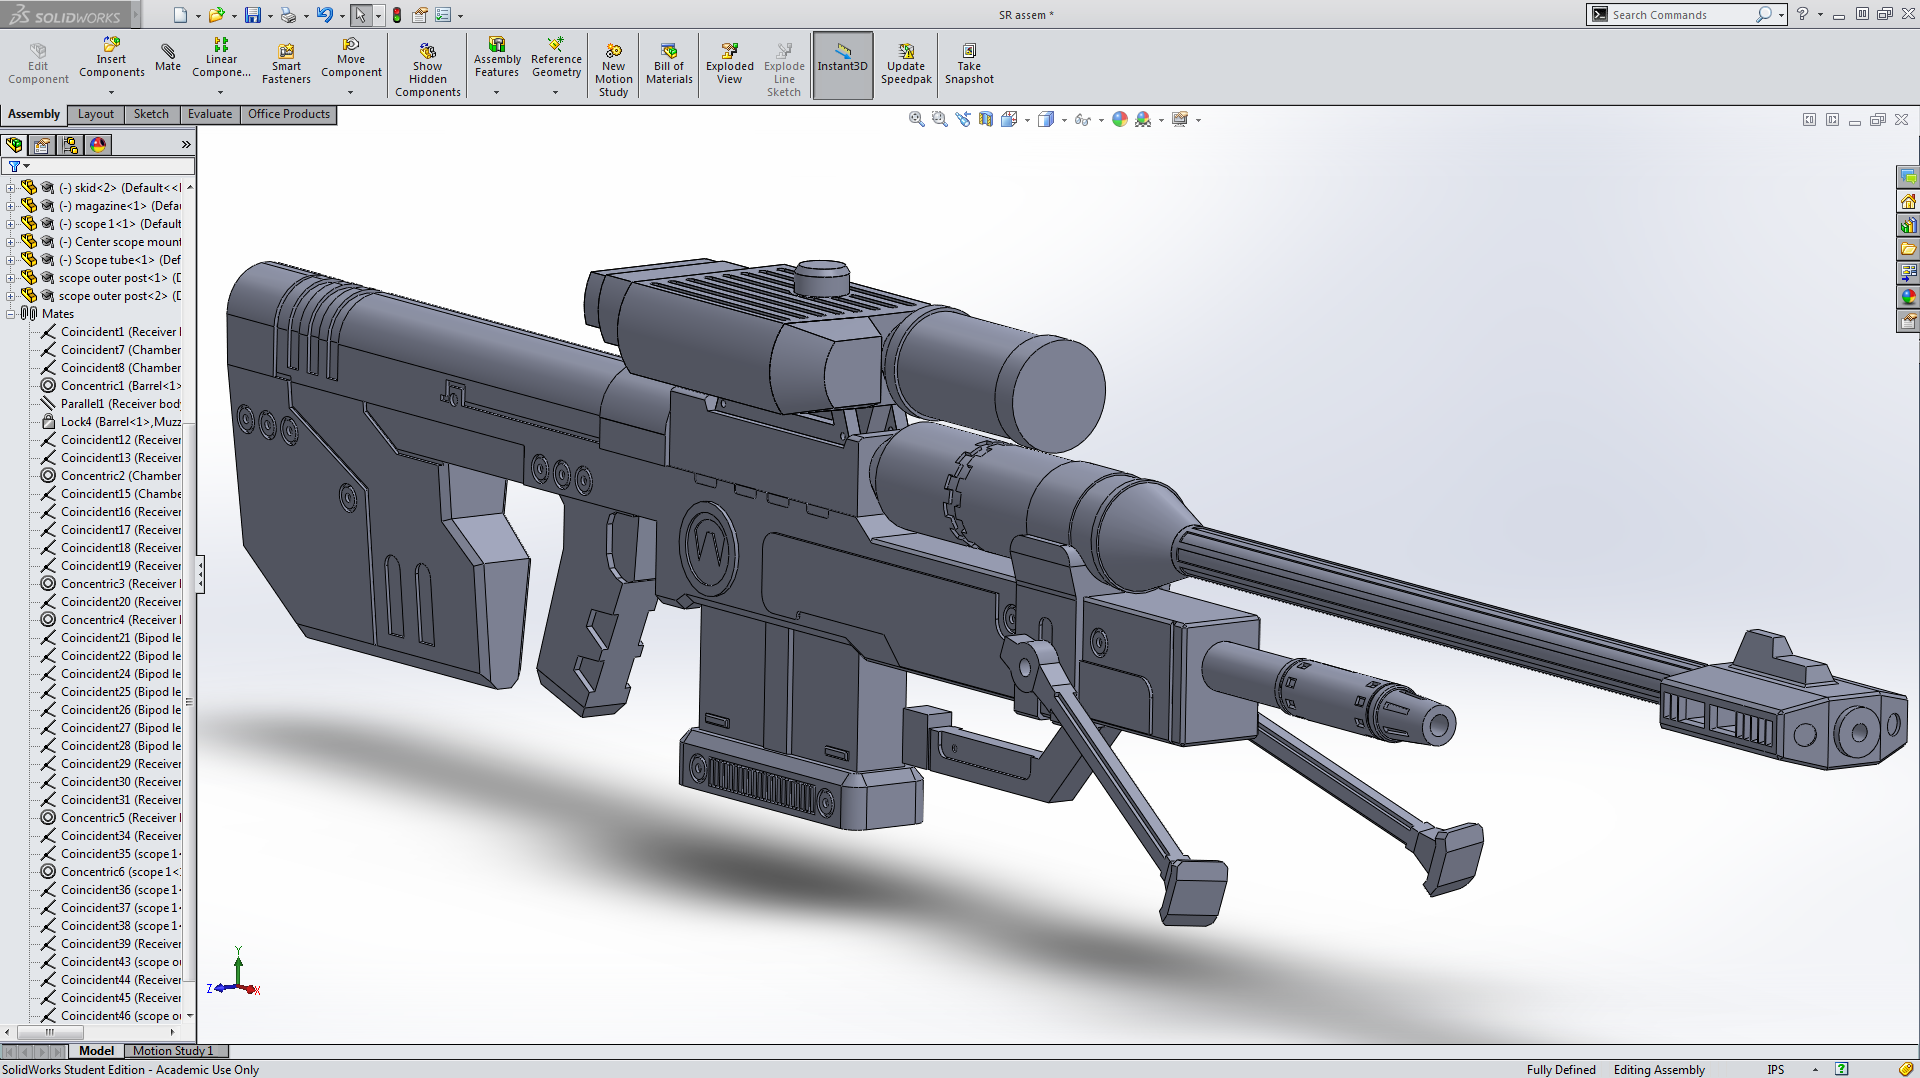Open the Display Style dropdown arrow
The width and height of the screenshot is (1920, 1078).
click(1064, 120)
